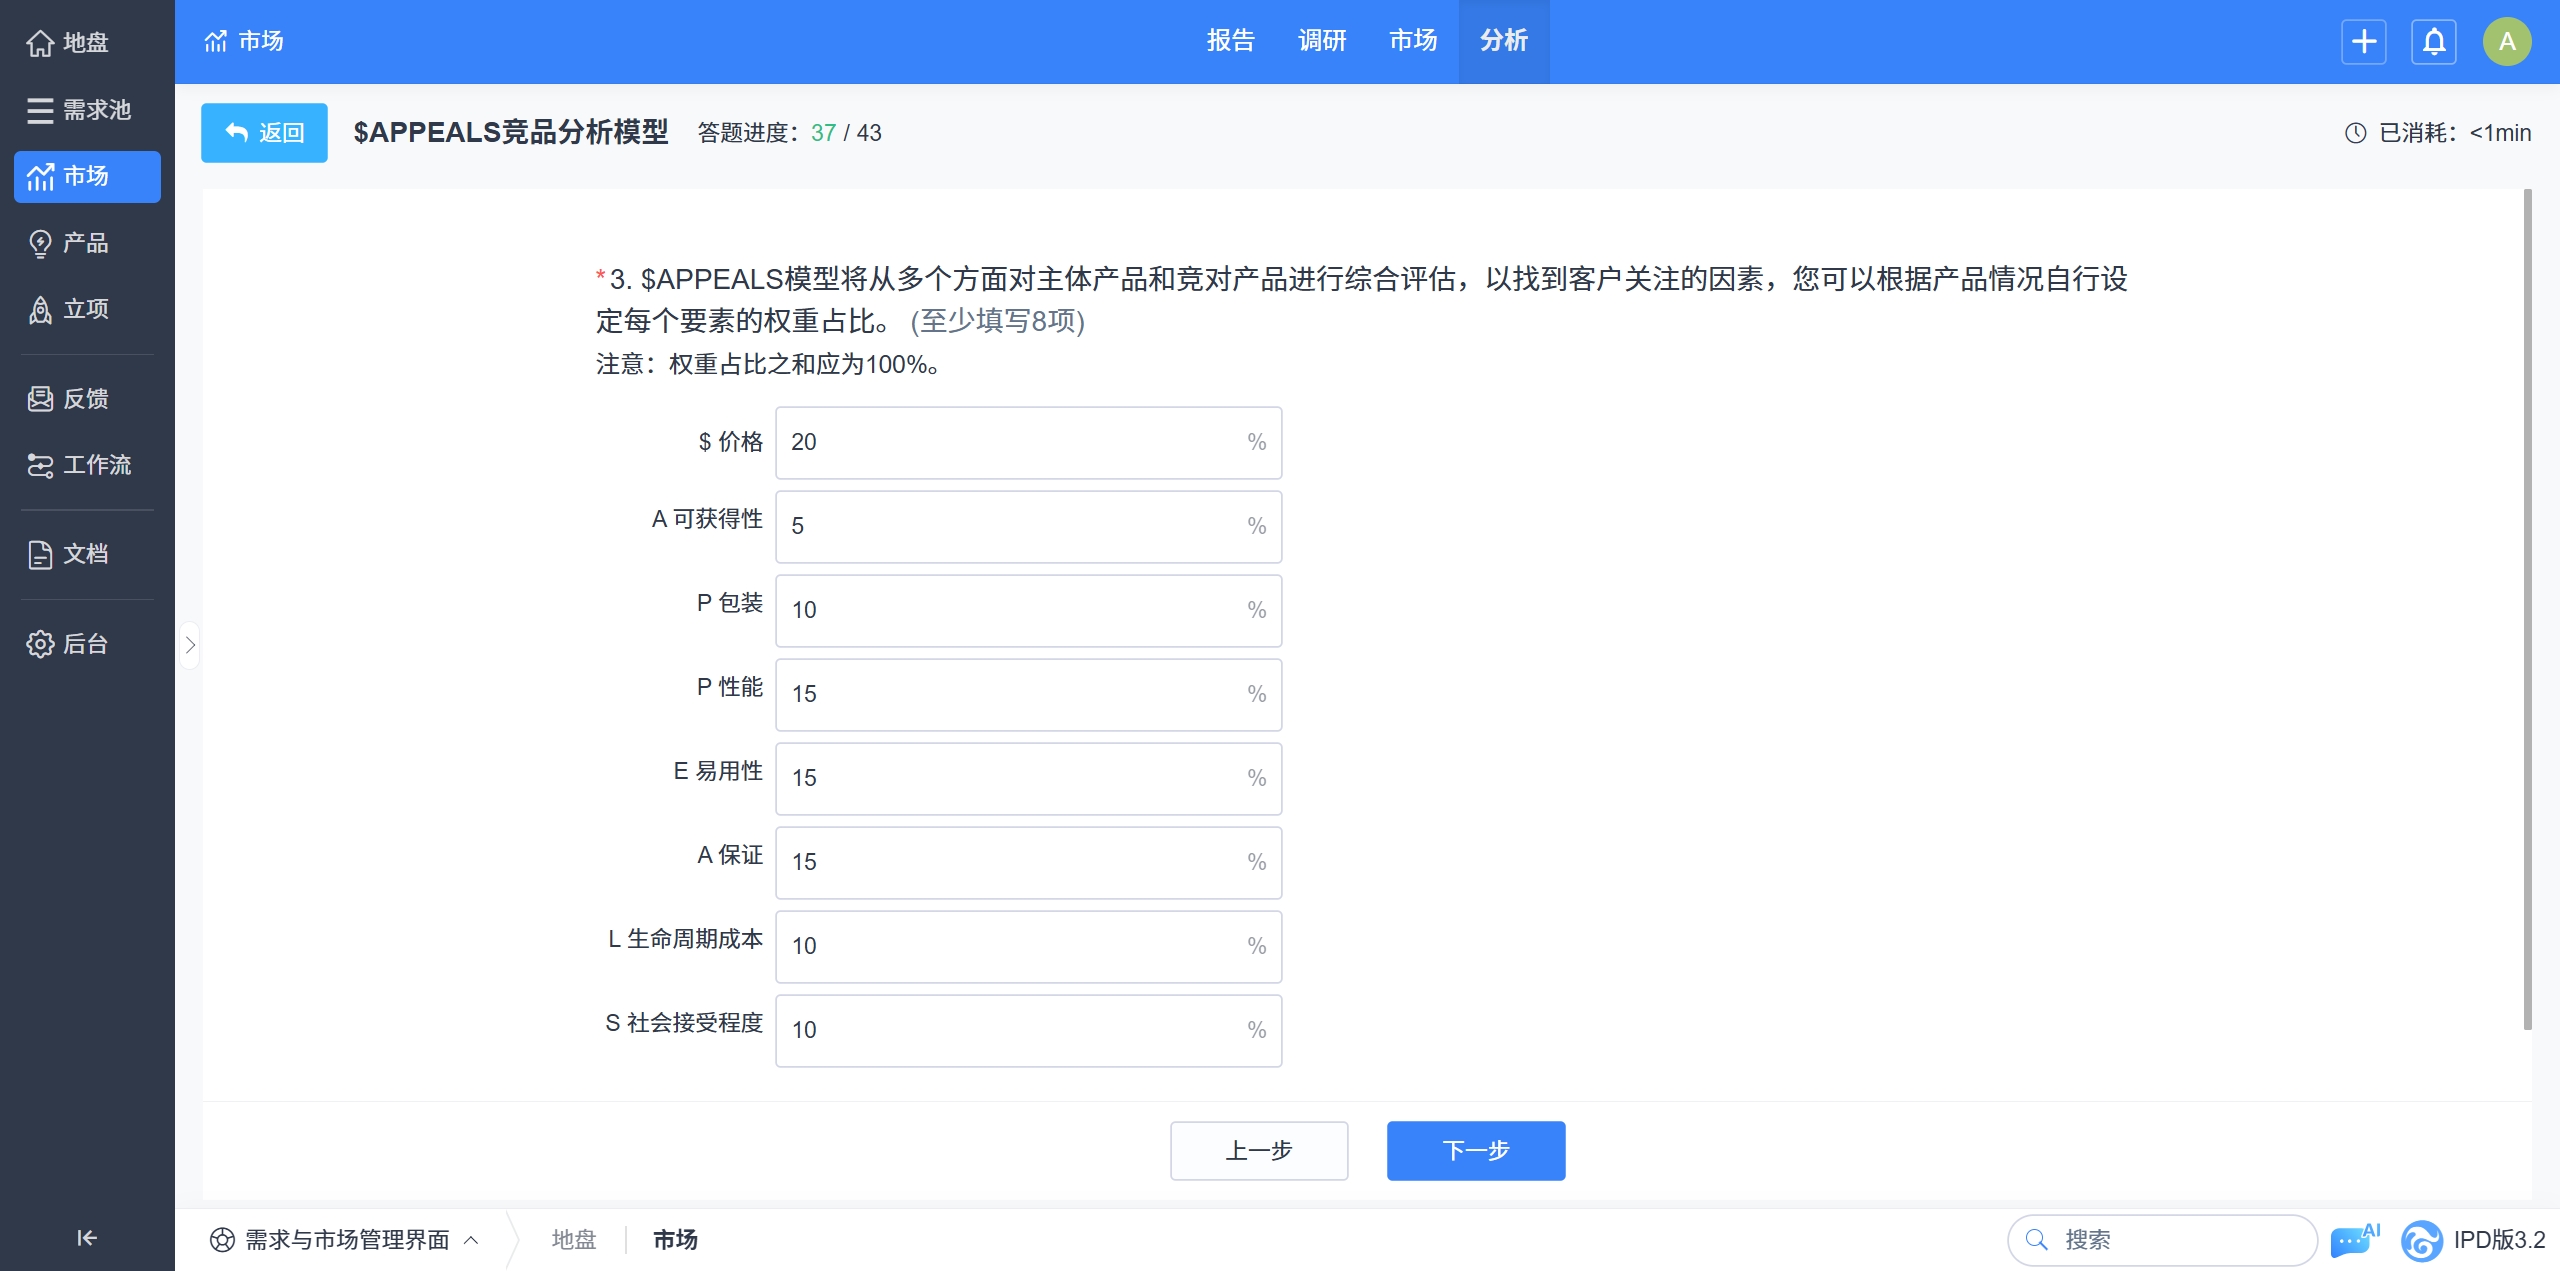
Task: Open 产品 lightbulb sidebar item
Action: point(68,243)
